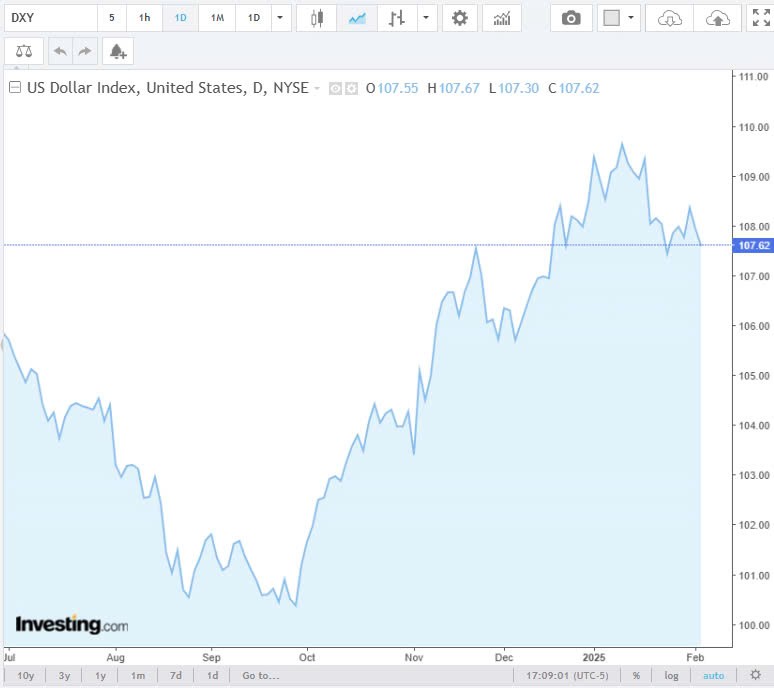This screenshot has width=774, height=688.
Task: Toggle percentage scale in the bottom bar
Action: (x=636, y=675)
